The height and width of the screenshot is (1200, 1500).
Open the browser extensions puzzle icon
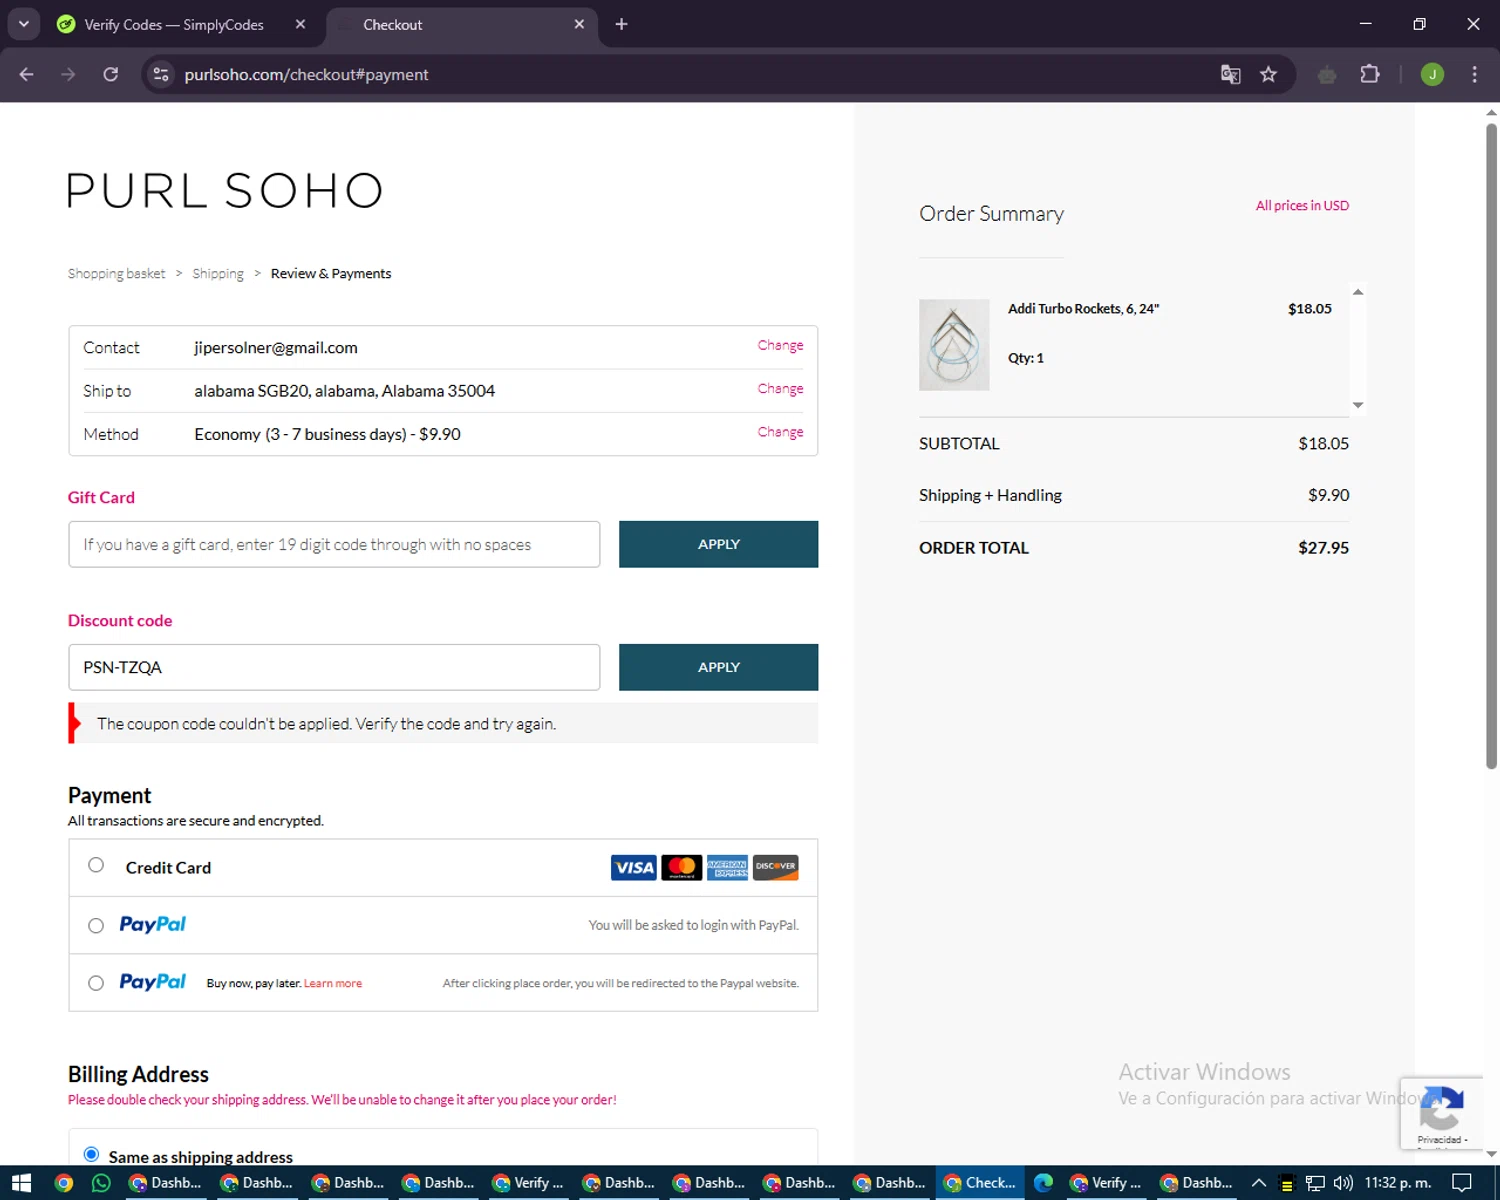pos(1370,74)
